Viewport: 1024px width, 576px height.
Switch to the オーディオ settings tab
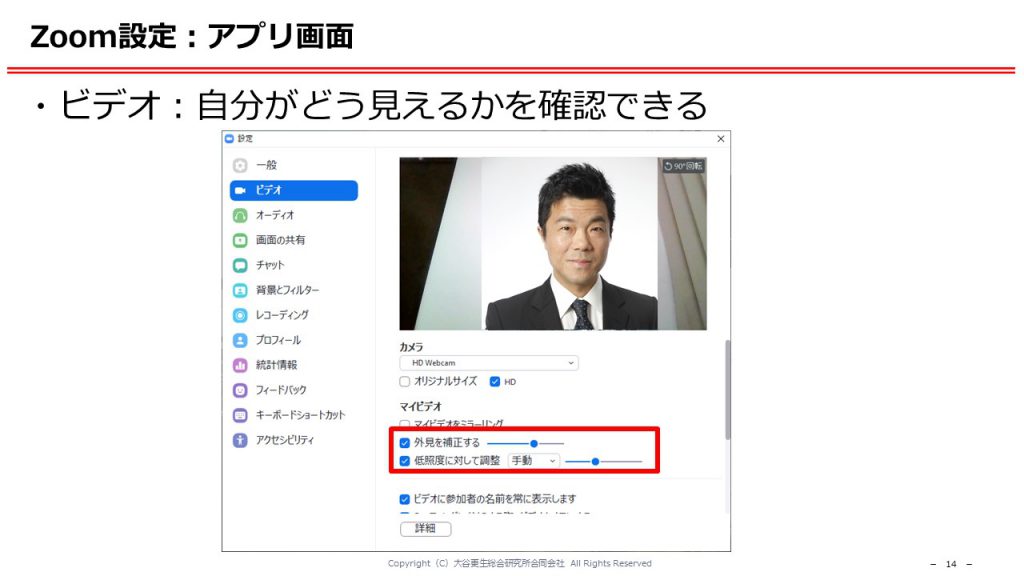point(294,216)
